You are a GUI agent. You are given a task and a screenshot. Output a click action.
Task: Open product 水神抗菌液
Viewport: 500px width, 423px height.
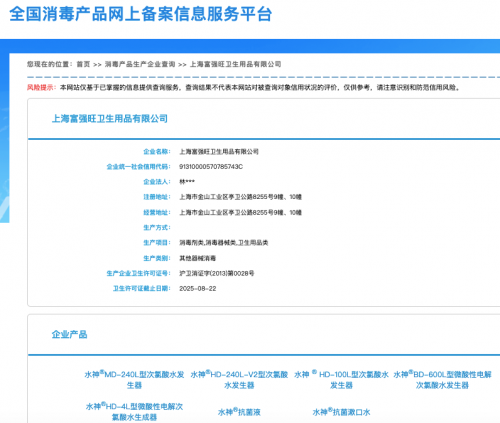pos(239,412)
